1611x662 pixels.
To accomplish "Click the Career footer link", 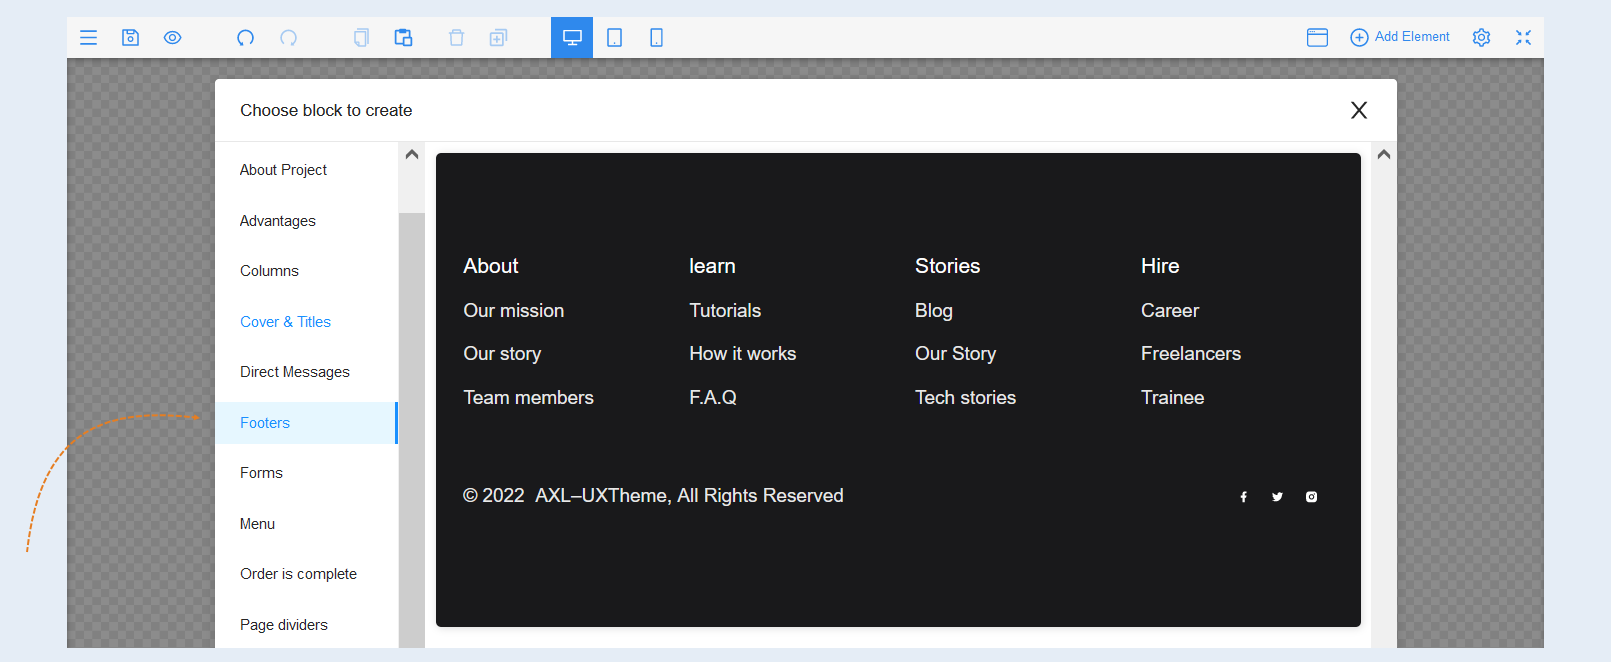I will point(1170,311).
